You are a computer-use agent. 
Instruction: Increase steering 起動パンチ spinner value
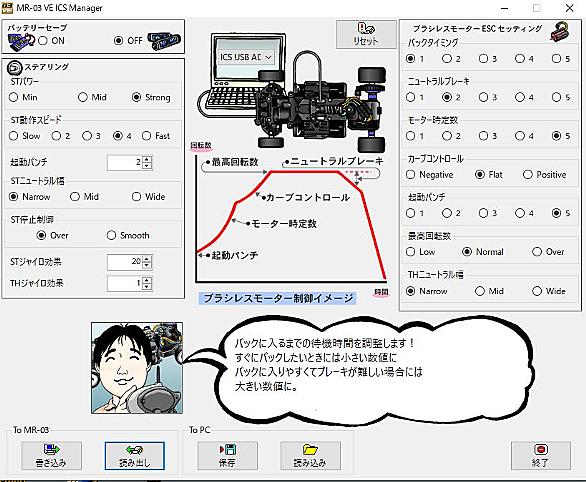(x=147, y=159)
